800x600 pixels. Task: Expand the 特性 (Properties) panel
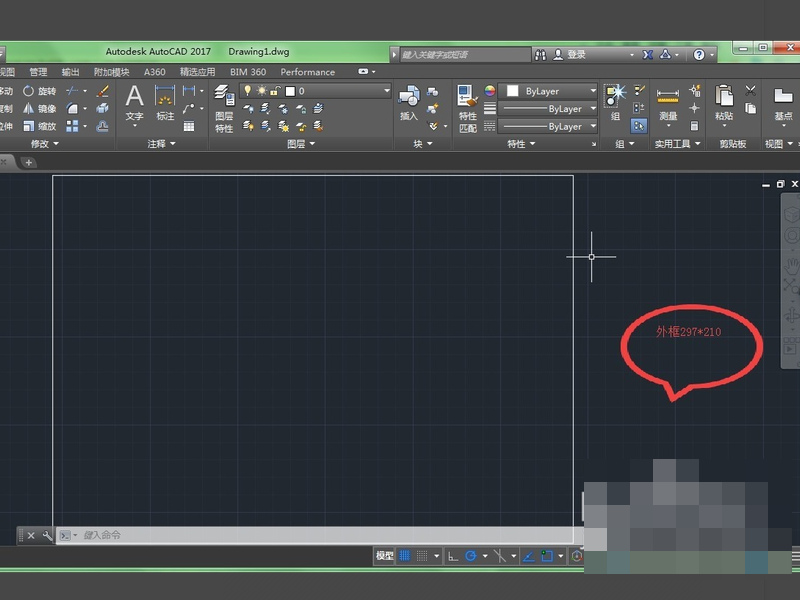tap(521, 144)
